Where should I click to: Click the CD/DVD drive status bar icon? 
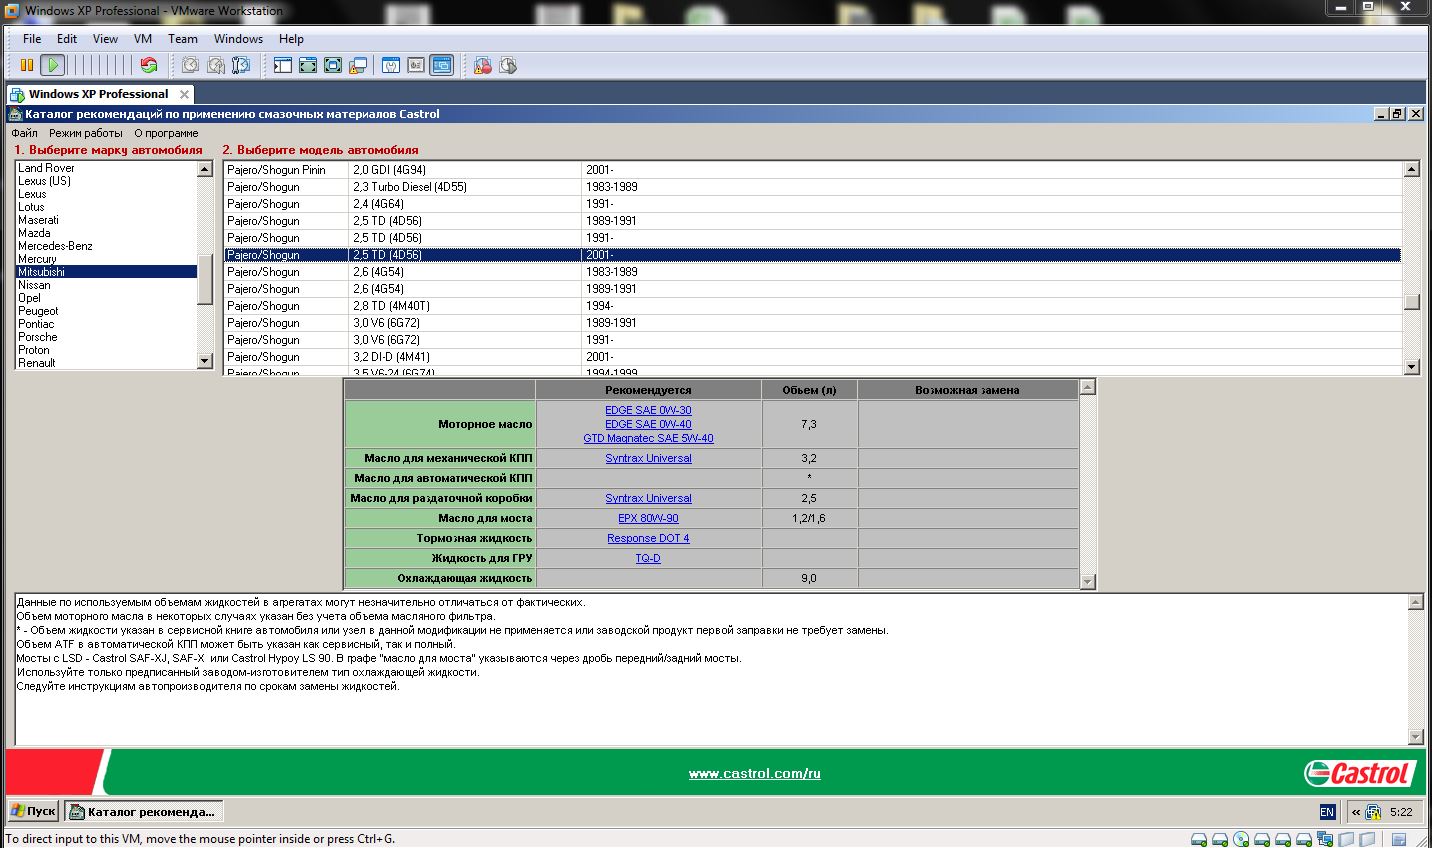(1241, 839)
